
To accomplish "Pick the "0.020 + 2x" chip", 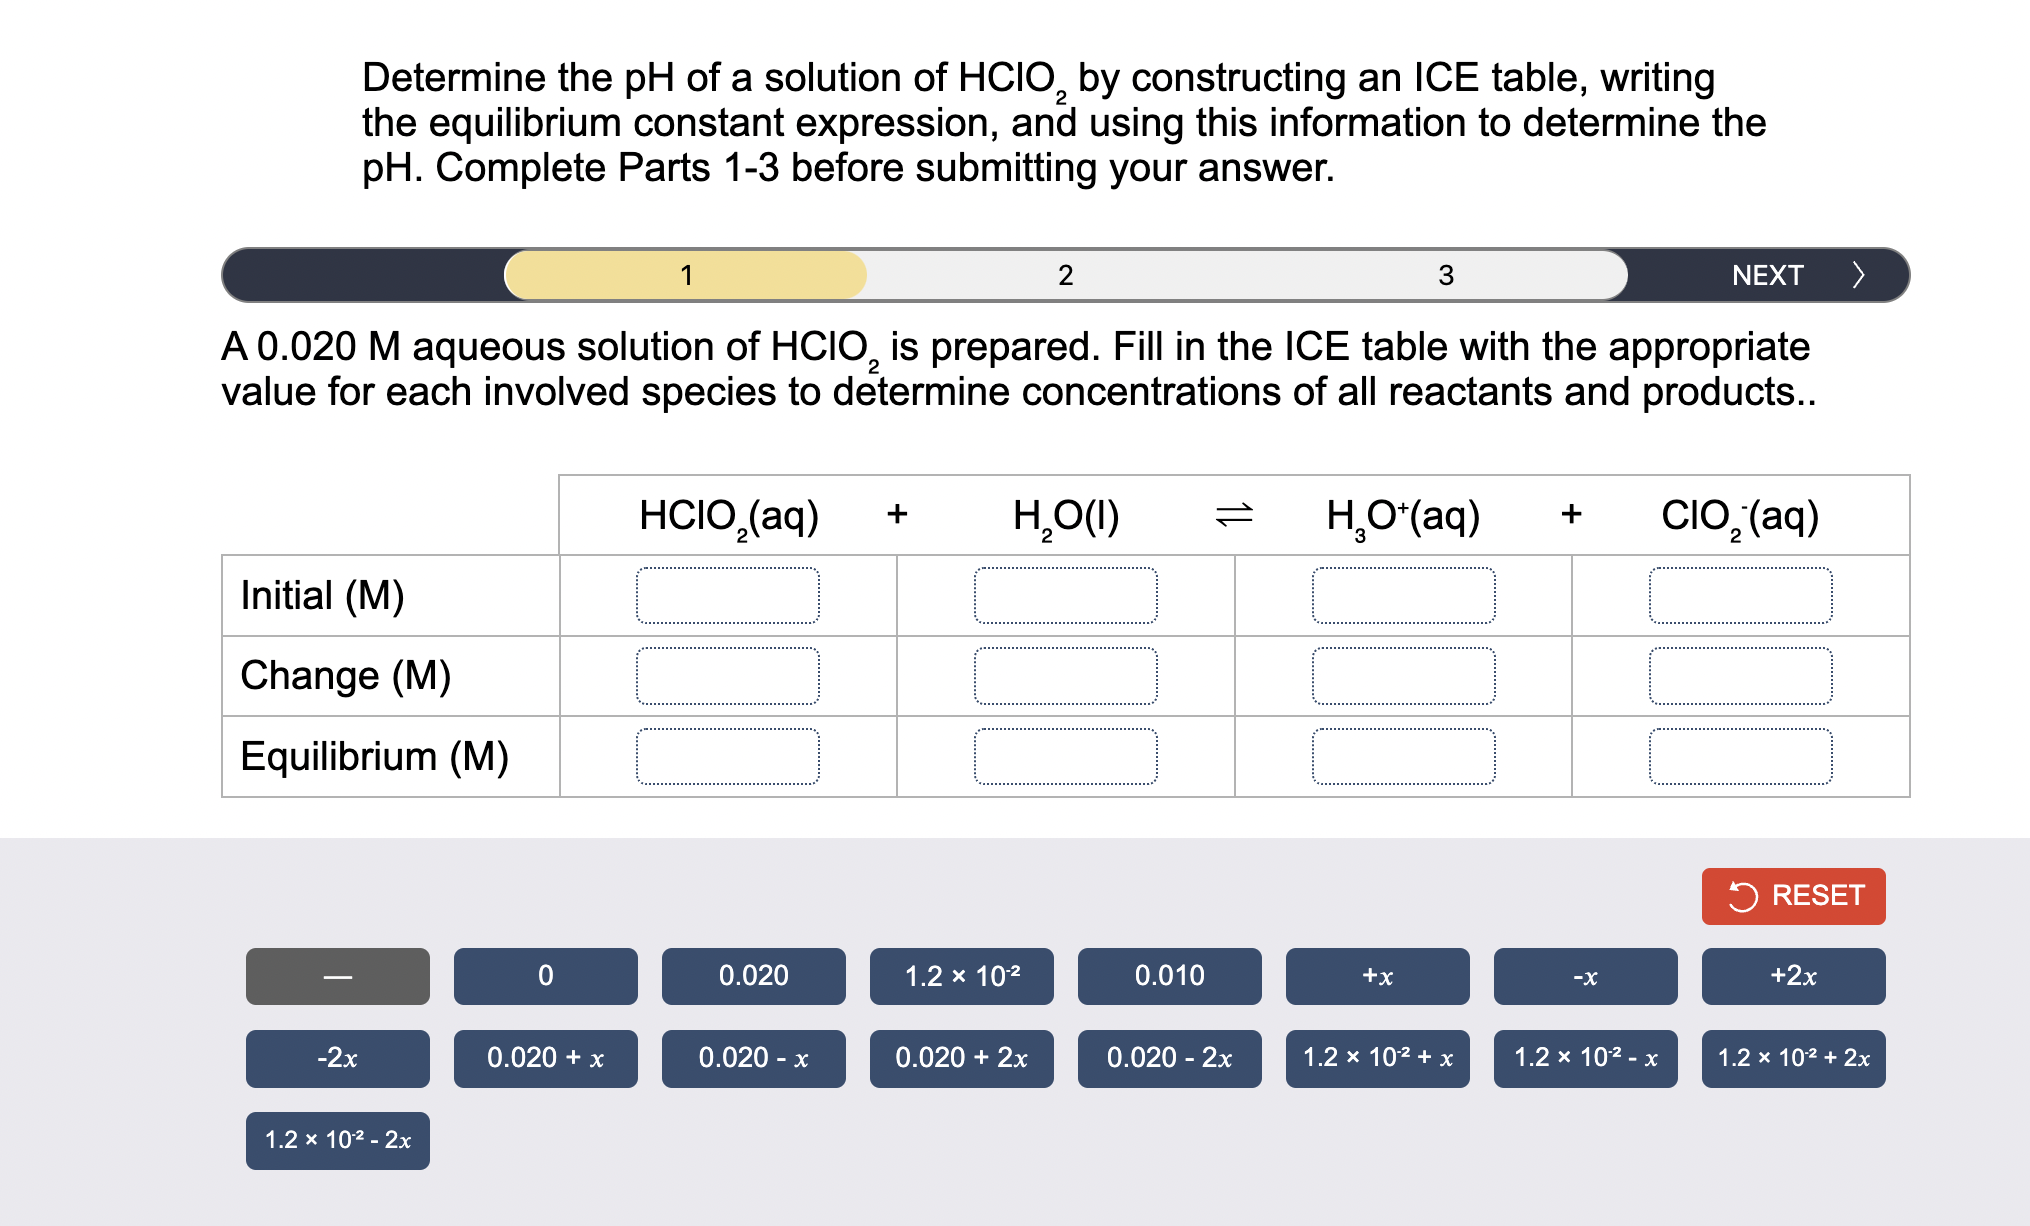I will 961,1057.
